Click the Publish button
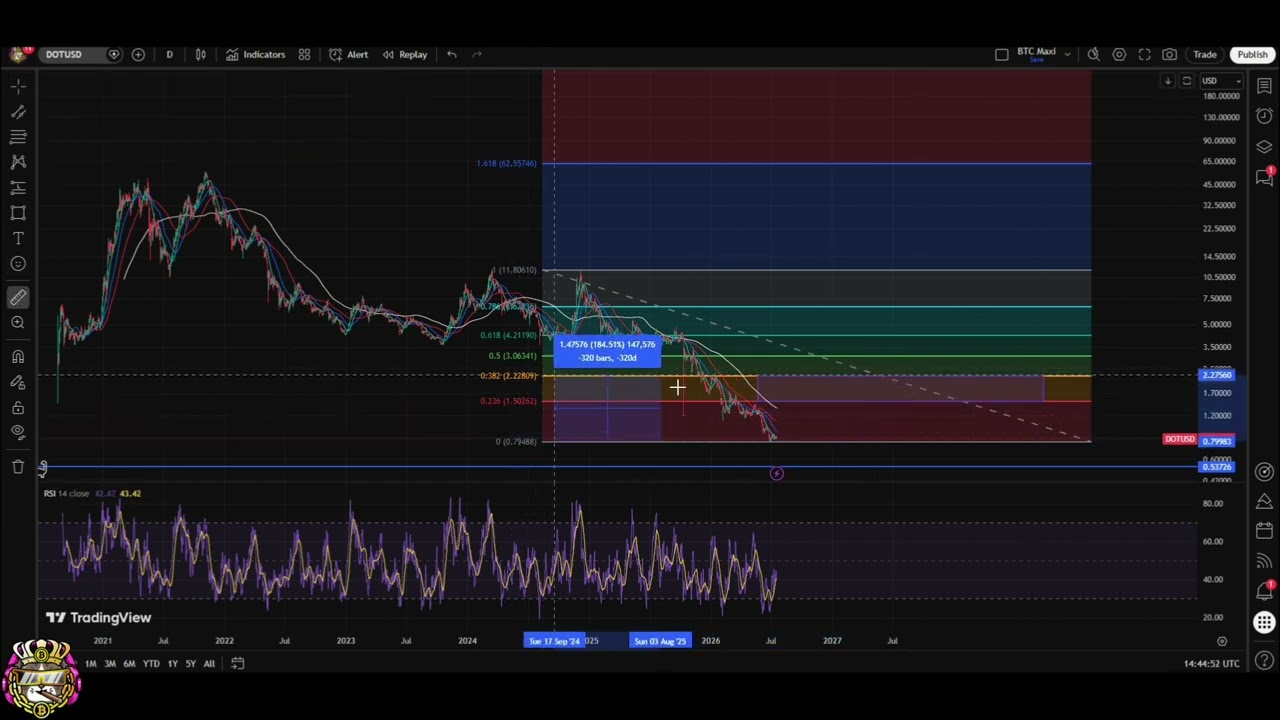 pos(1252,54)
